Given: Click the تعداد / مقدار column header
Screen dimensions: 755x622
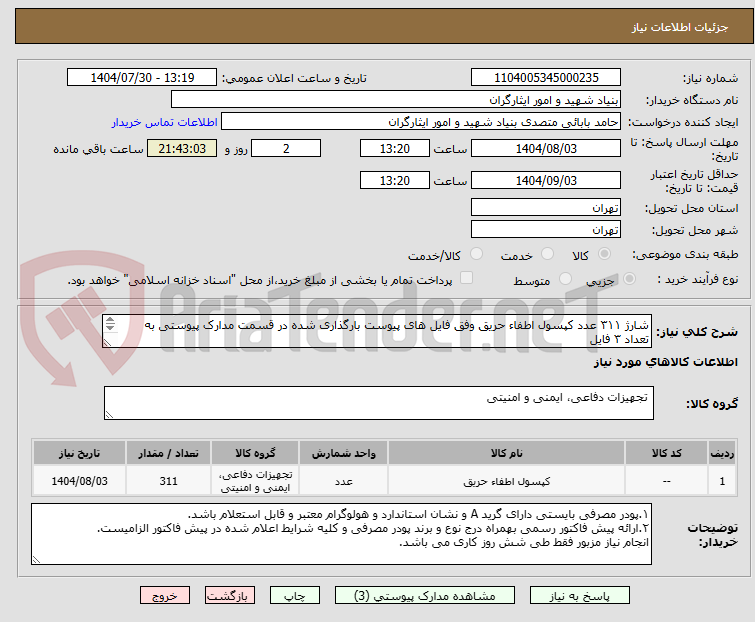Looking at the screenshot, I should tap(168, 453).
